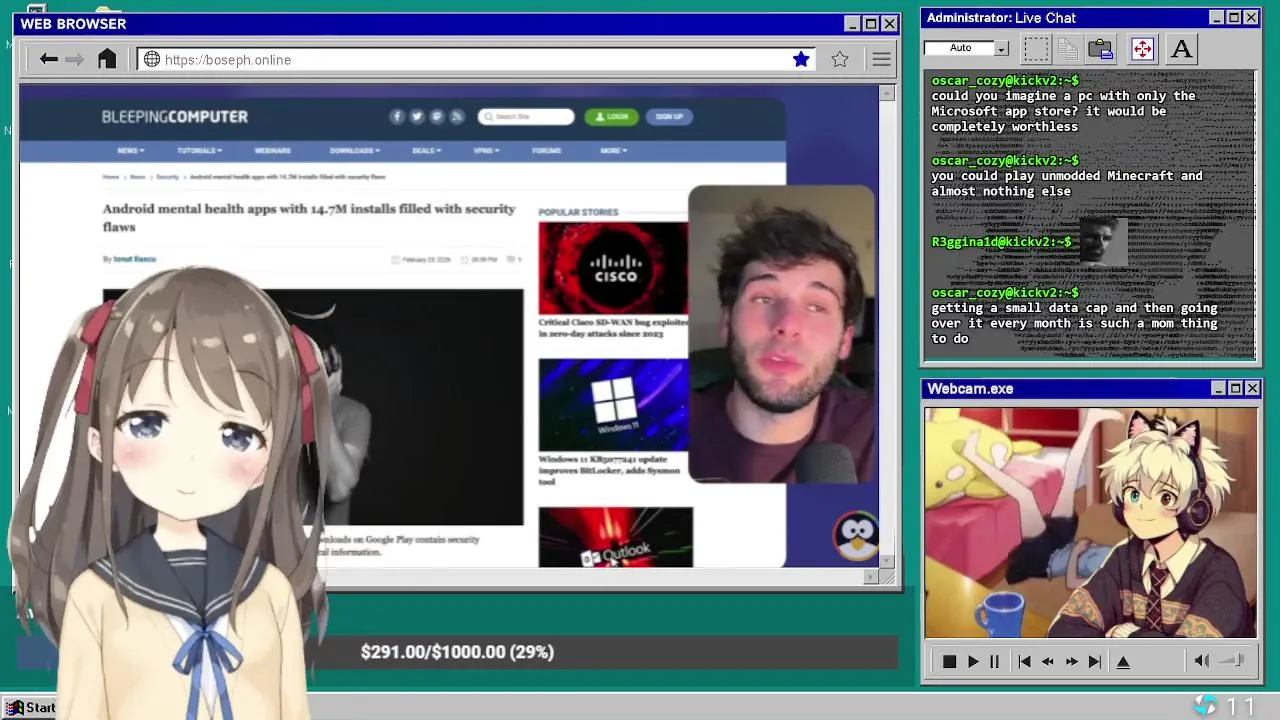Expand the DOWNLOADS dropdown menu
The height and width of the screenshot is (720, 1280).
click(354, 150)
